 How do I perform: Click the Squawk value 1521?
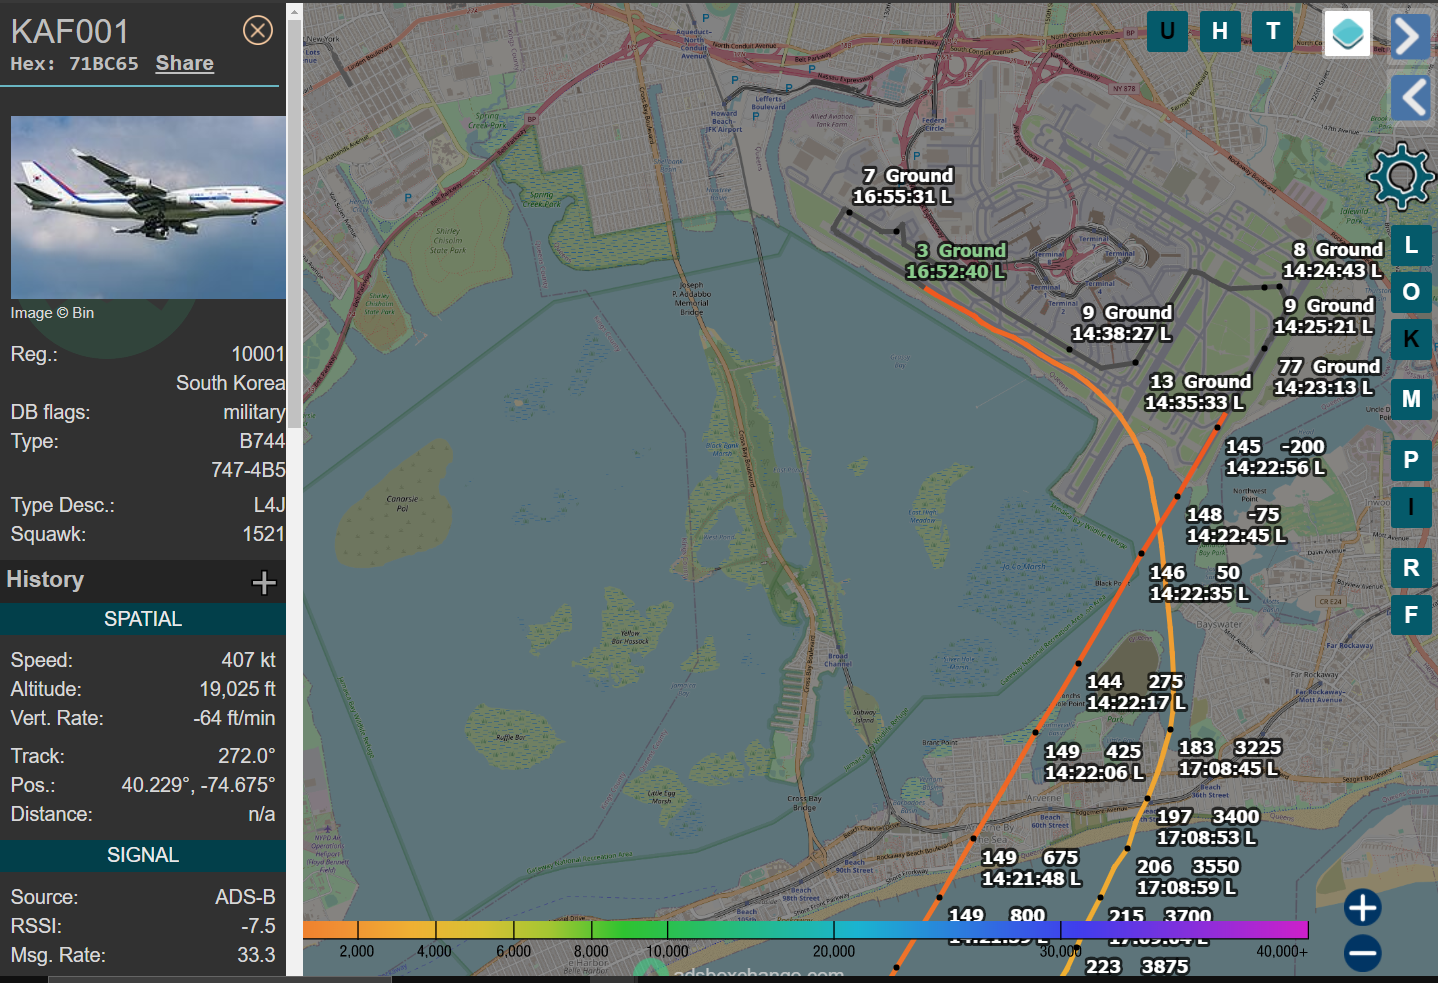point(264,534)
